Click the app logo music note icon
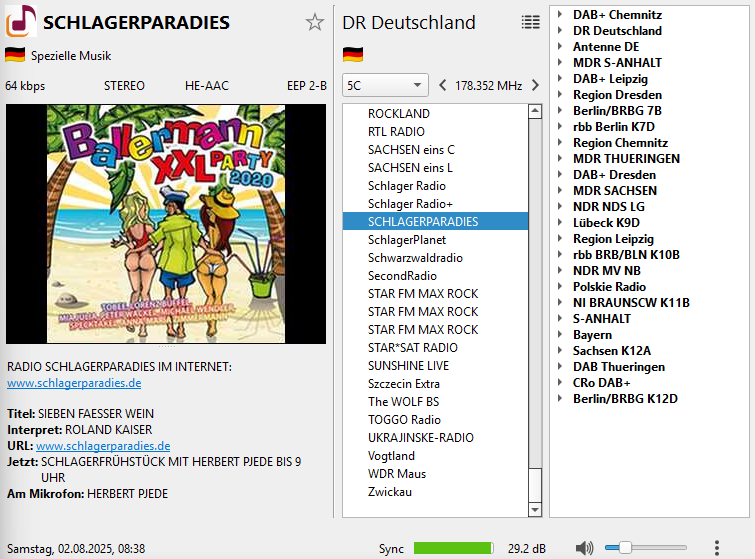 click(21, 22)
